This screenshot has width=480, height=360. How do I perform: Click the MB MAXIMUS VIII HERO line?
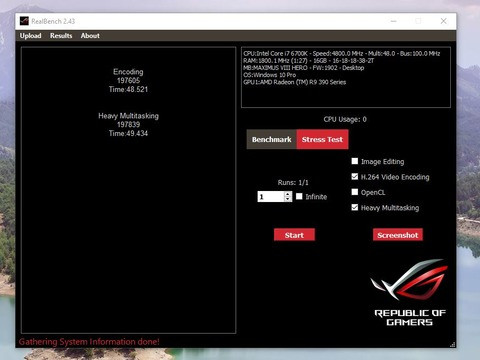(x=304, y=68)
